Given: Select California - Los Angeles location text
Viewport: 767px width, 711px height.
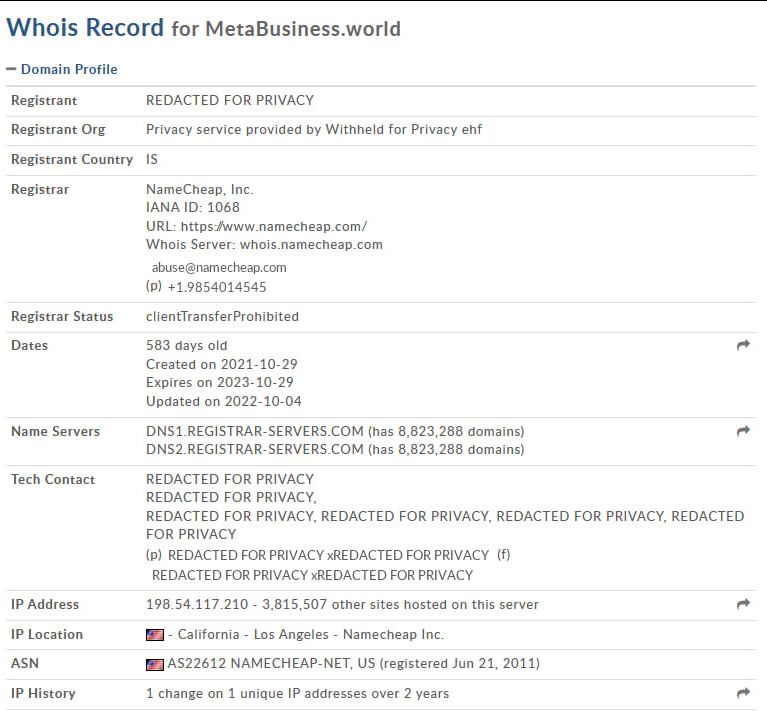Looking at the screenshot, I should click(x=253, y=635).
